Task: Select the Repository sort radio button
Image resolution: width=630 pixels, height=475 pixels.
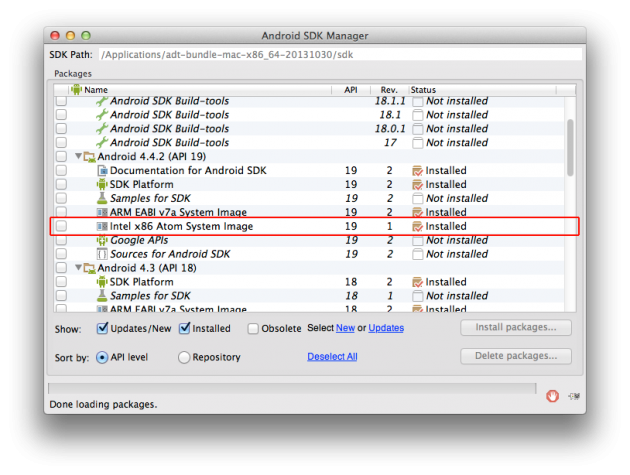Action: point(184,357)
